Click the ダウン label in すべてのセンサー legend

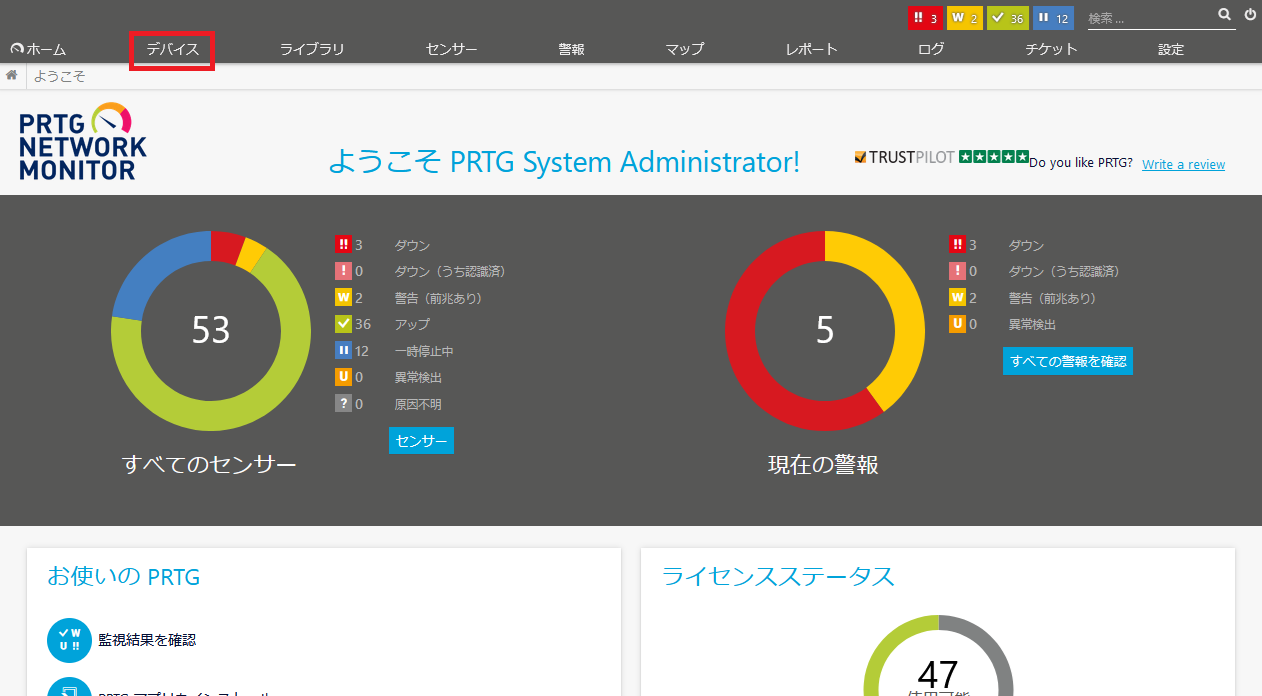(x=412, y=245)
